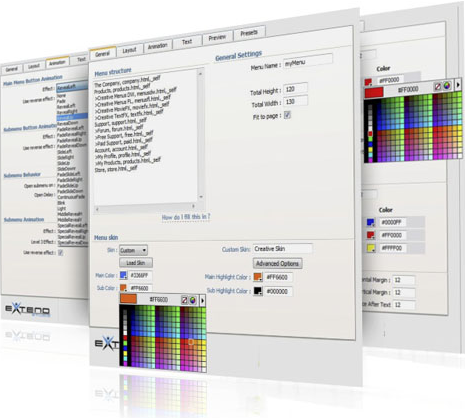Screen dimensions: 465x418
Task: Pick RevealDown from the effect list
Action: [68, 123]
